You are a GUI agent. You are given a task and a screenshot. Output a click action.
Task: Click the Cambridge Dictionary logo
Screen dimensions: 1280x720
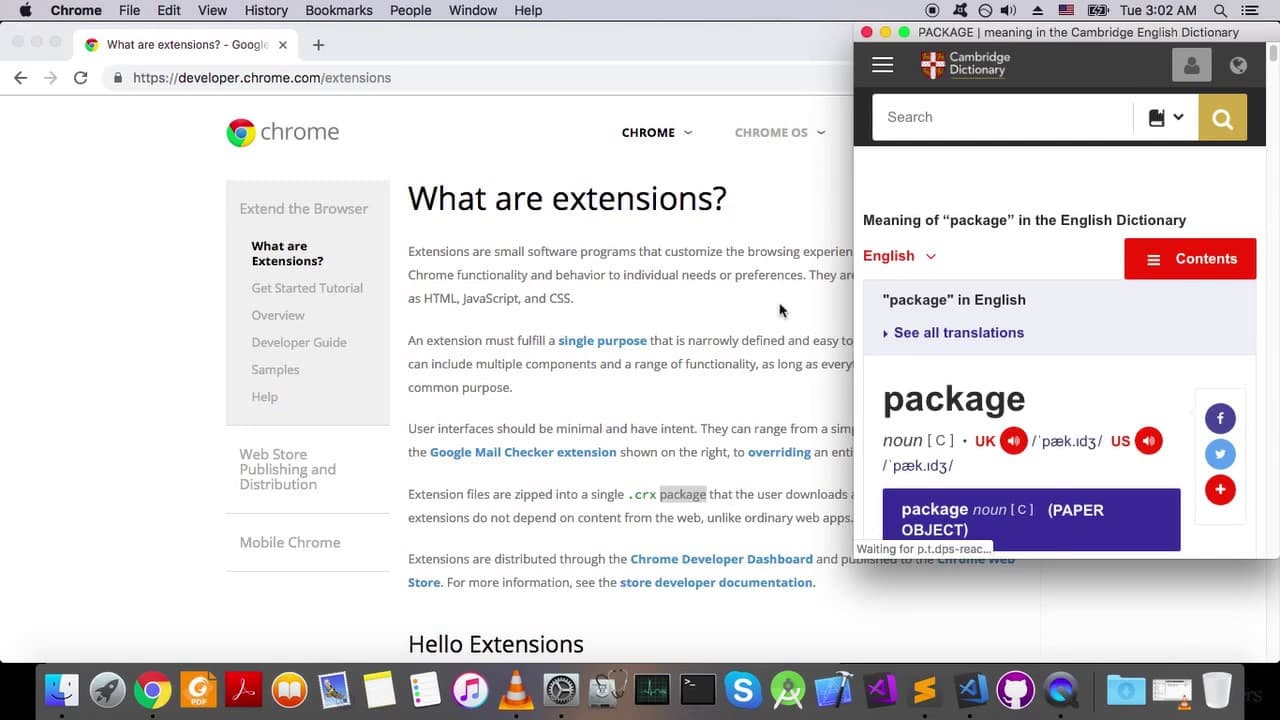[965, 65]
